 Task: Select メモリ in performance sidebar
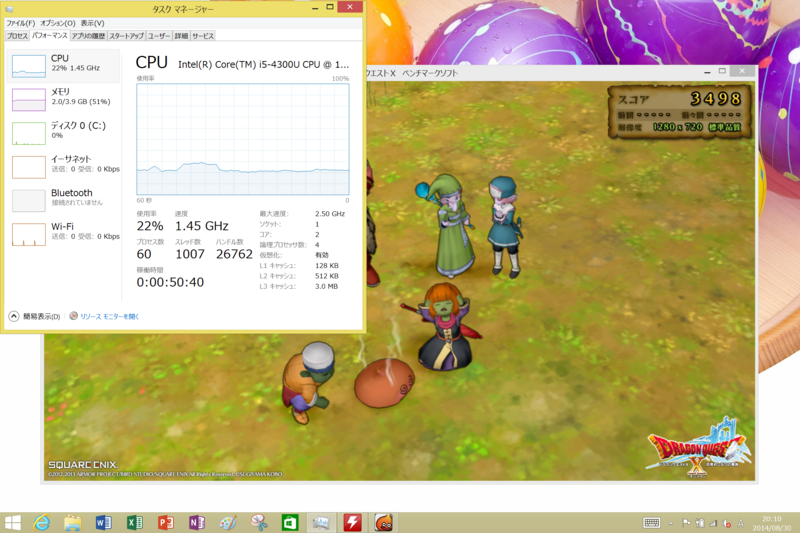coord(63,99)
